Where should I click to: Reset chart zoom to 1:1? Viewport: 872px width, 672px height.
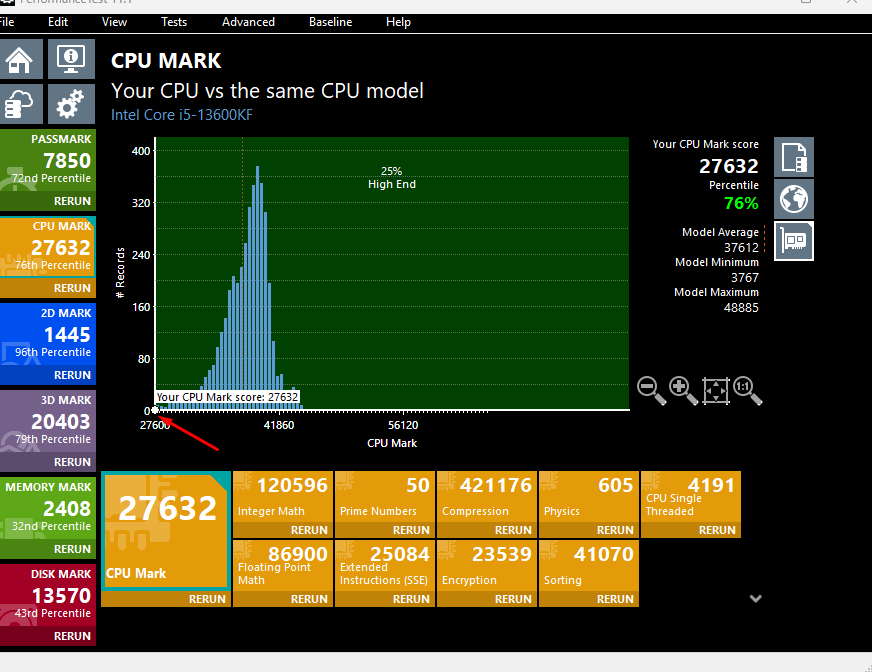pyautogui.click(x=747, y=391)
